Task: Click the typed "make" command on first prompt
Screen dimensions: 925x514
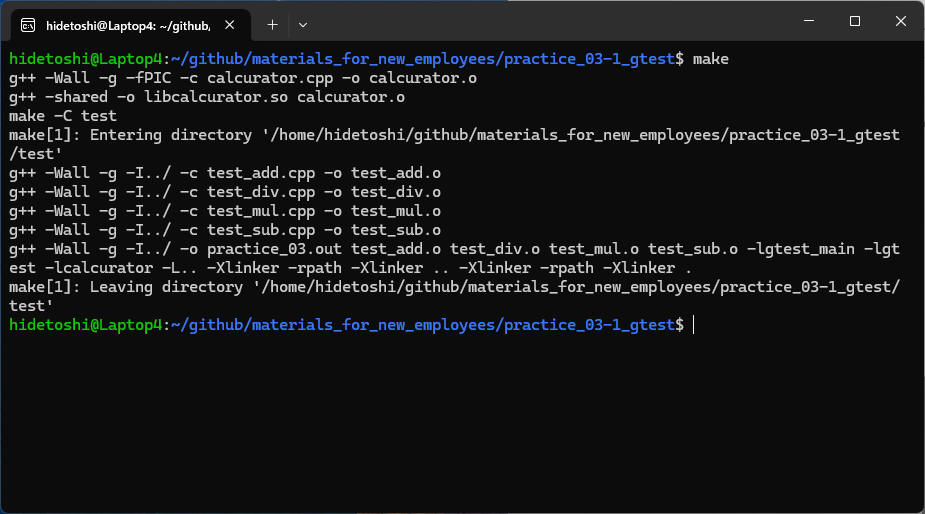Action: [x=711, y=59]
